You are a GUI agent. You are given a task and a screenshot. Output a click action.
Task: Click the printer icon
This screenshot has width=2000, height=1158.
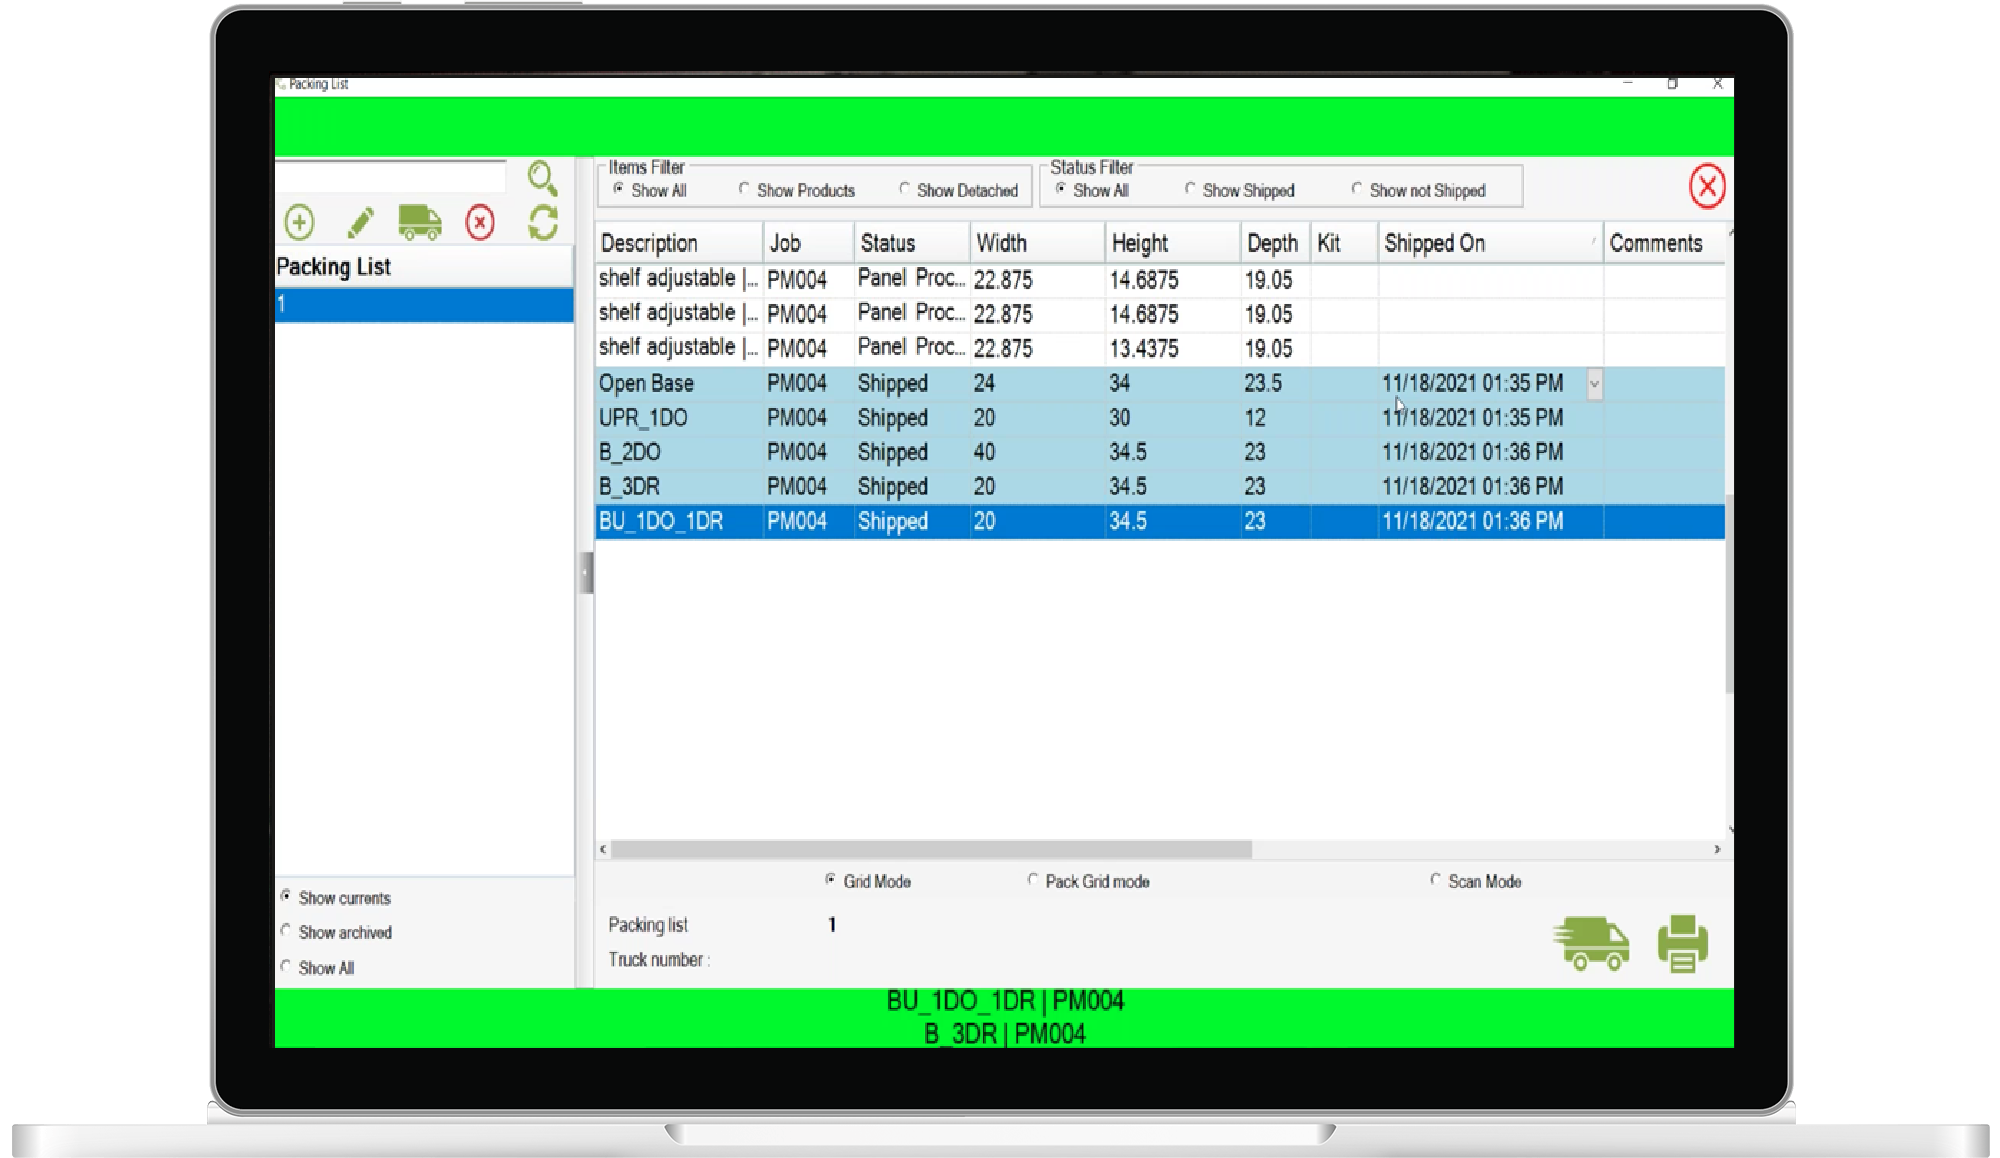(1683, 943)
